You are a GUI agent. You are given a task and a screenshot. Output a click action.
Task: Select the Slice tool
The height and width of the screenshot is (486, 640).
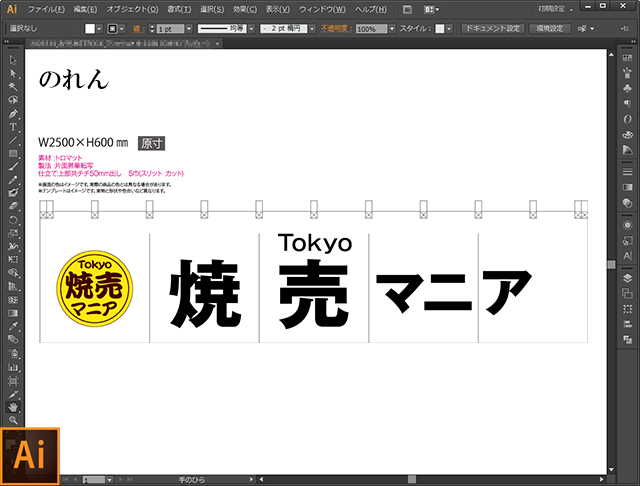point(13,394)
